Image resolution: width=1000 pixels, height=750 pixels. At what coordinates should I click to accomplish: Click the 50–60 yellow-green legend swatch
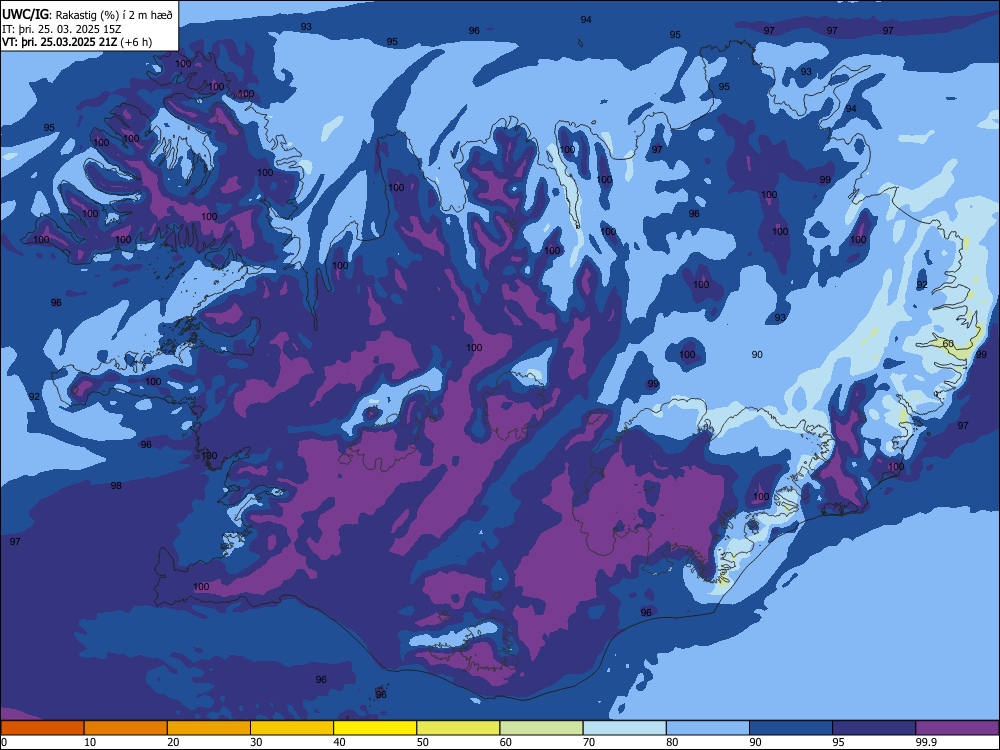click(458, 728)
